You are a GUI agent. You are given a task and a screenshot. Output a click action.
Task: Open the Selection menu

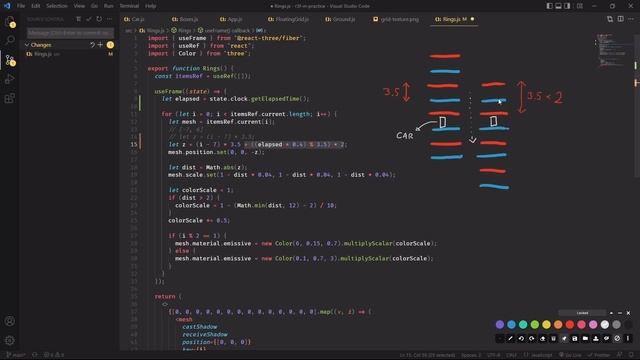pos(57,6)
